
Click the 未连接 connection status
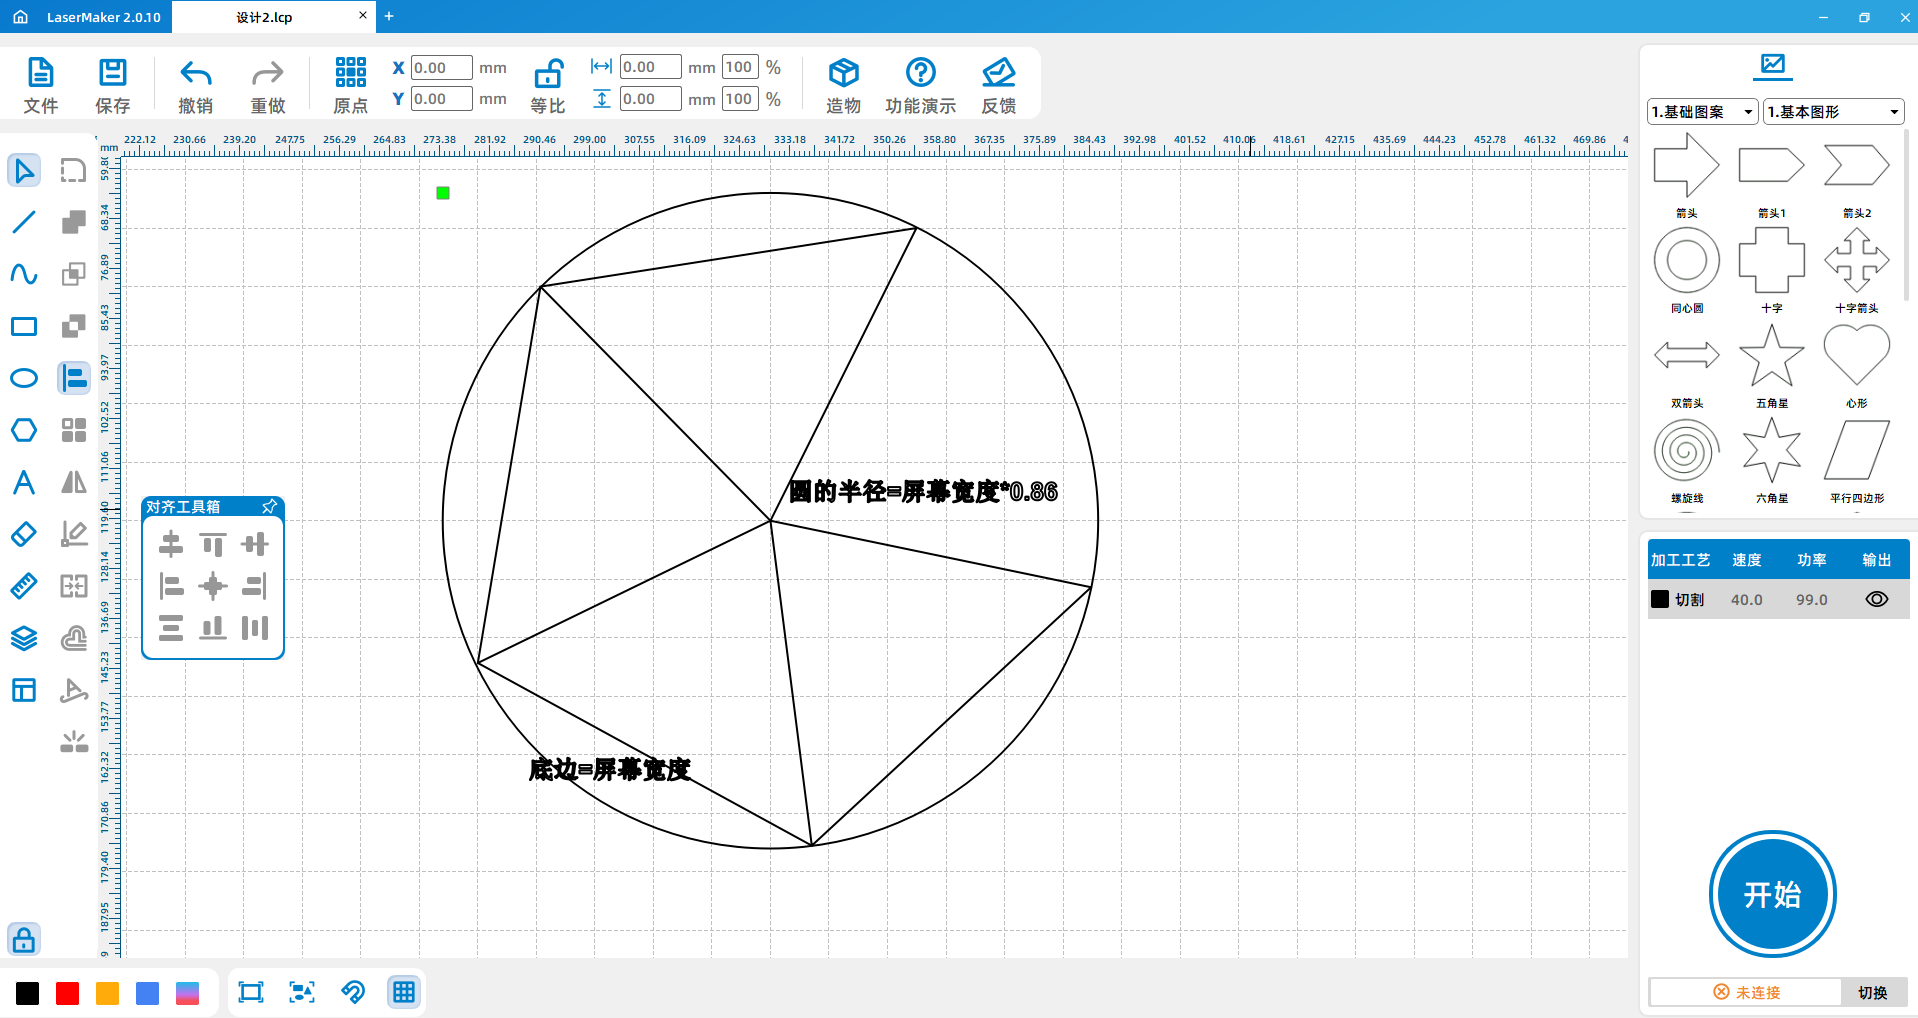click(1746, 992)
